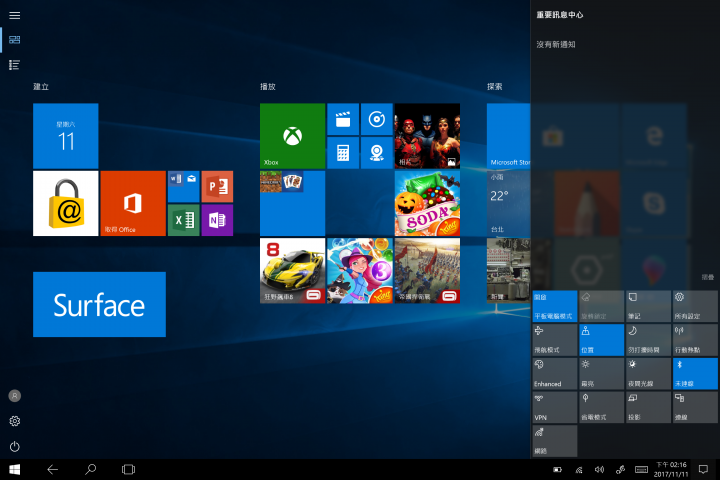Click the Start menu user account icon
Screen dimensions: 720x480
pyautogui.click(x=15, y=396)
